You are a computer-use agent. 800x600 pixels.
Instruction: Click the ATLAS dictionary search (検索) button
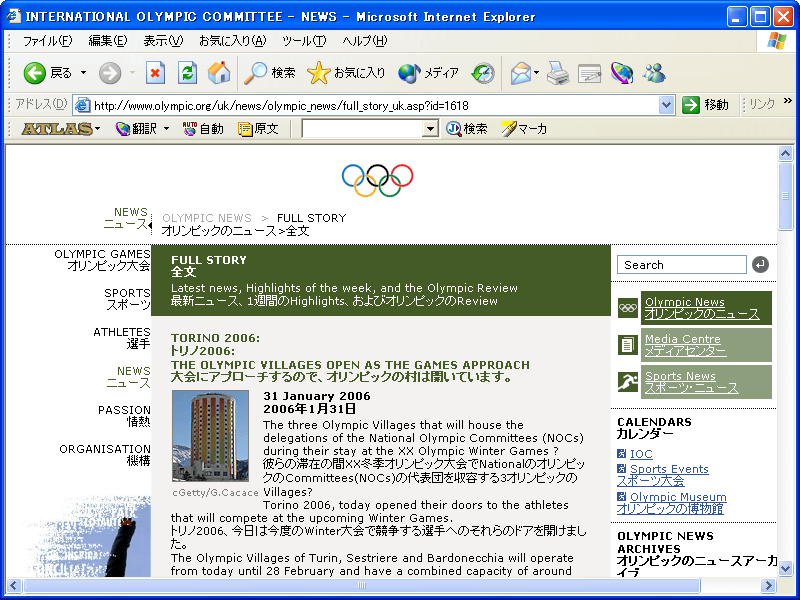pos(466,129)
